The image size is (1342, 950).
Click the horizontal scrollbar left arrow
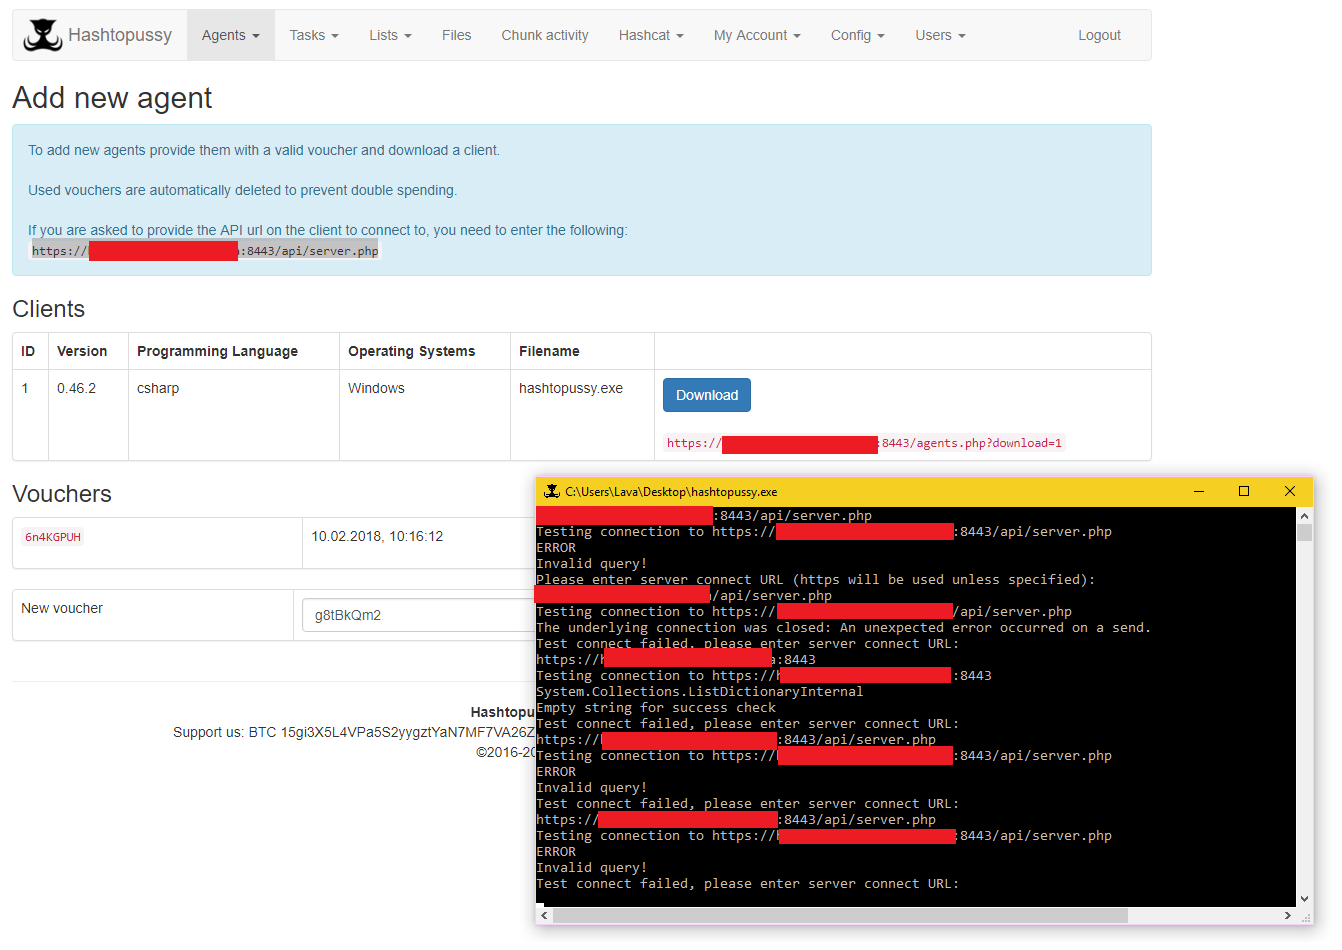pyautogui.click(x=544, y=915)
